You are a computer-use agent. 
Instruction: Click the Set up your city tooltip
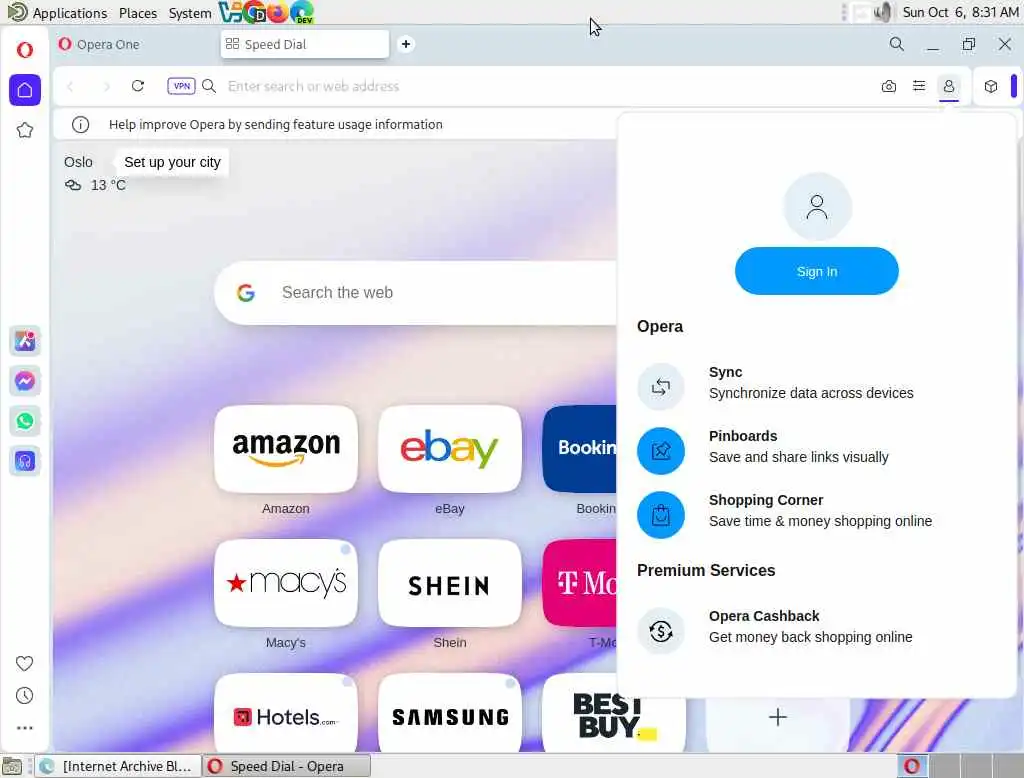[172, 162]
